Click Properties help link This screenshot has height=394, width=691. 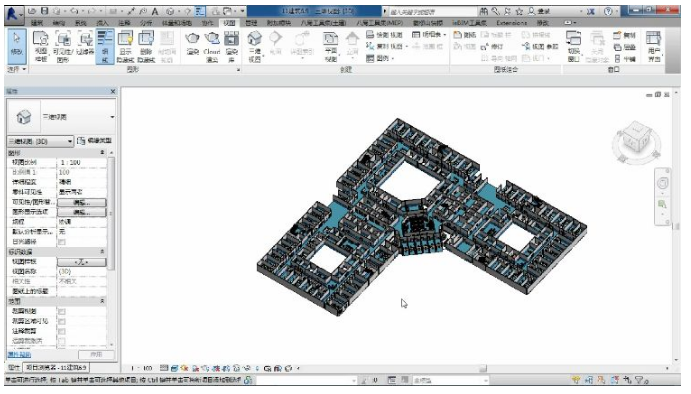[19, 354]
